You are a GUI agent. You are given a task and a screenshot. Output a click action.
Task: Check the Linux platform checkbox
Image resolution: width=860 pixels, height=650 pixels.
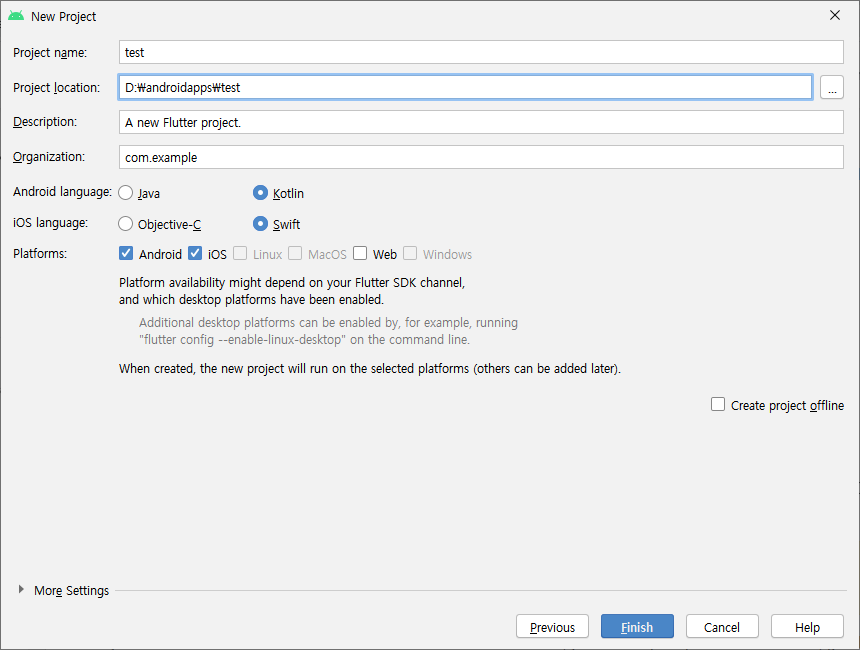pos(240,253)
